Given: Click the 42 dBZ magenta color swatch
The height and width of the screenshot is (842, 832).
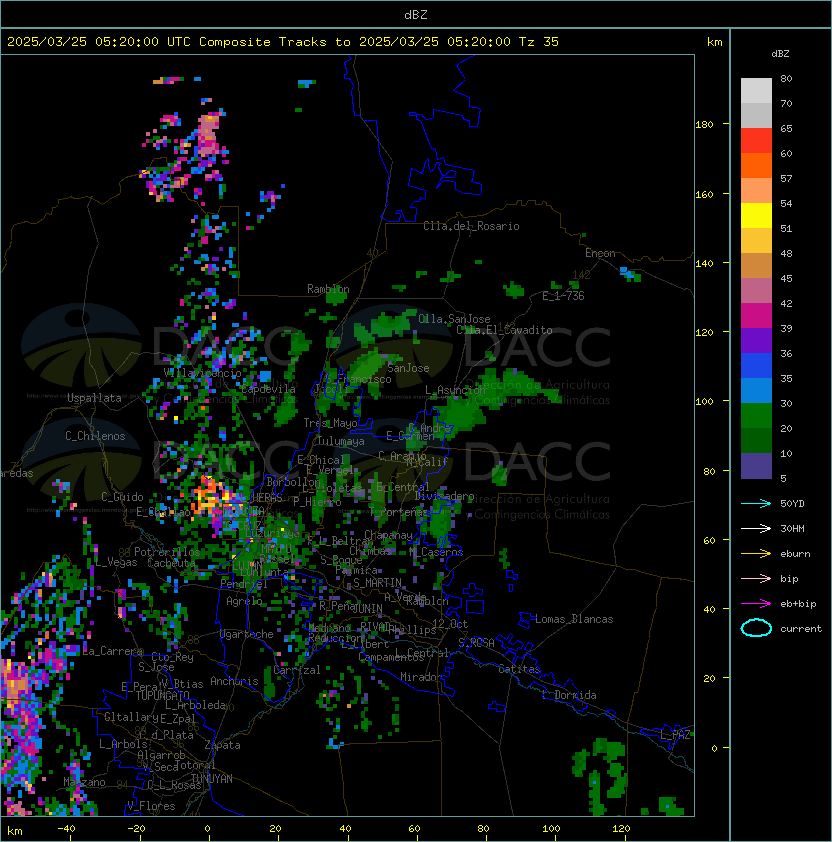Looking at the screenshot, I should 756,316.
